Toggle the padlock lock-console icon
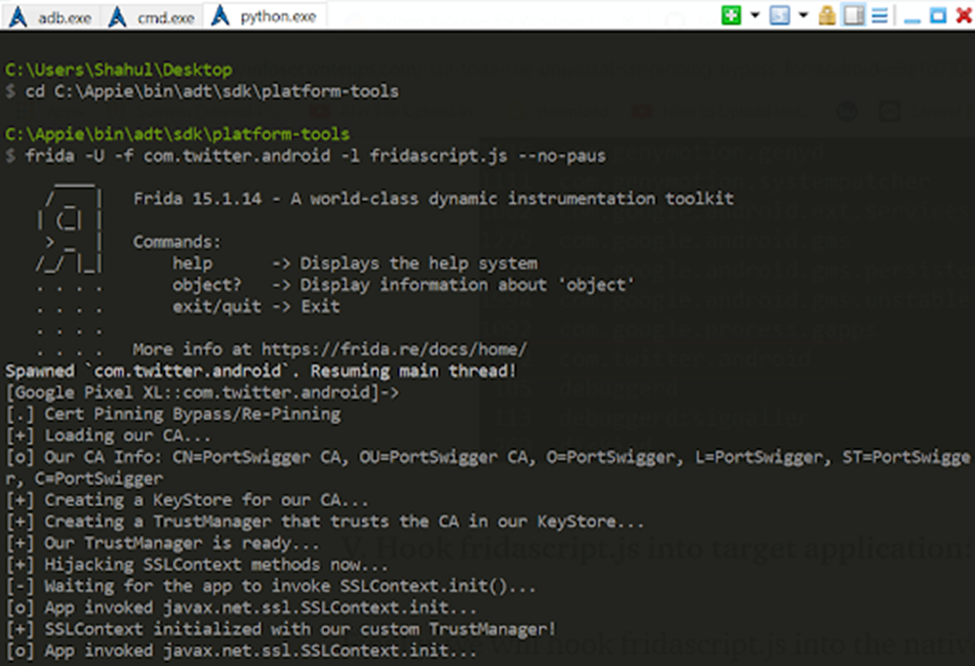Viewport: 975px width, 666px height. click(826, 15)
